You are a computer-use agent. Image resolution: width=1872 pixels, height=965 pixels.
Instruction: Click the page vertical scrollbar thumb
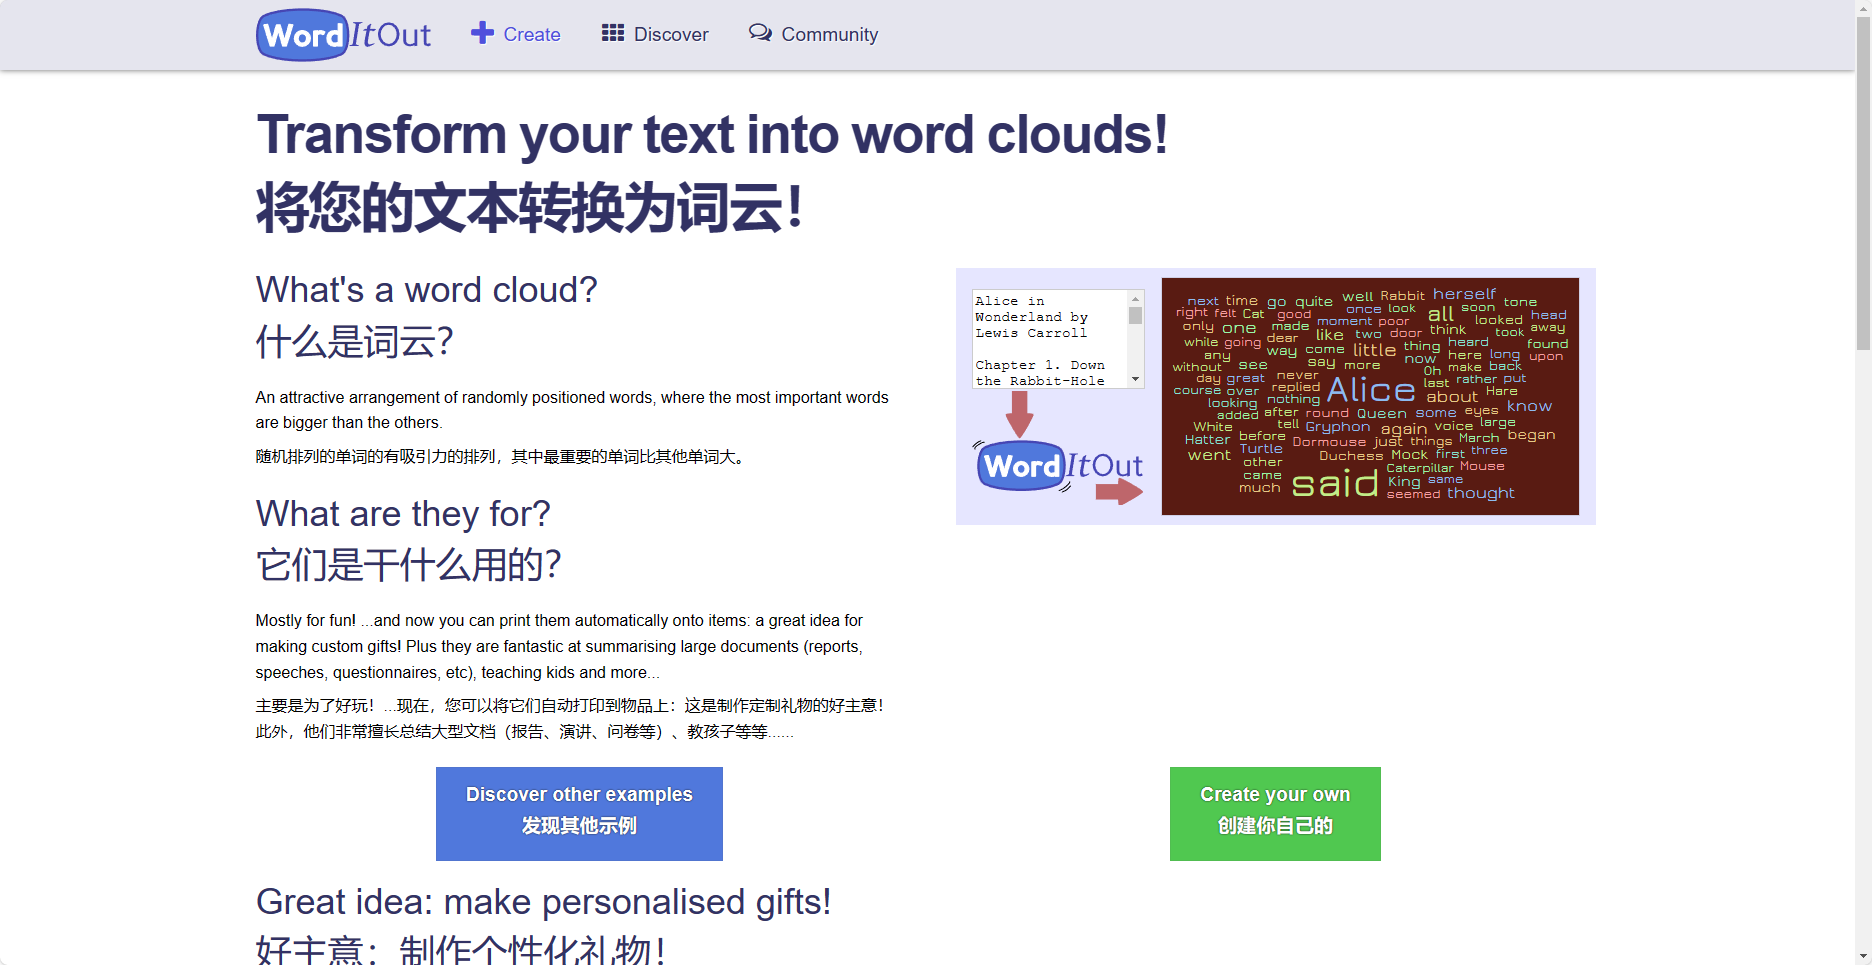tap(1863, 183)
